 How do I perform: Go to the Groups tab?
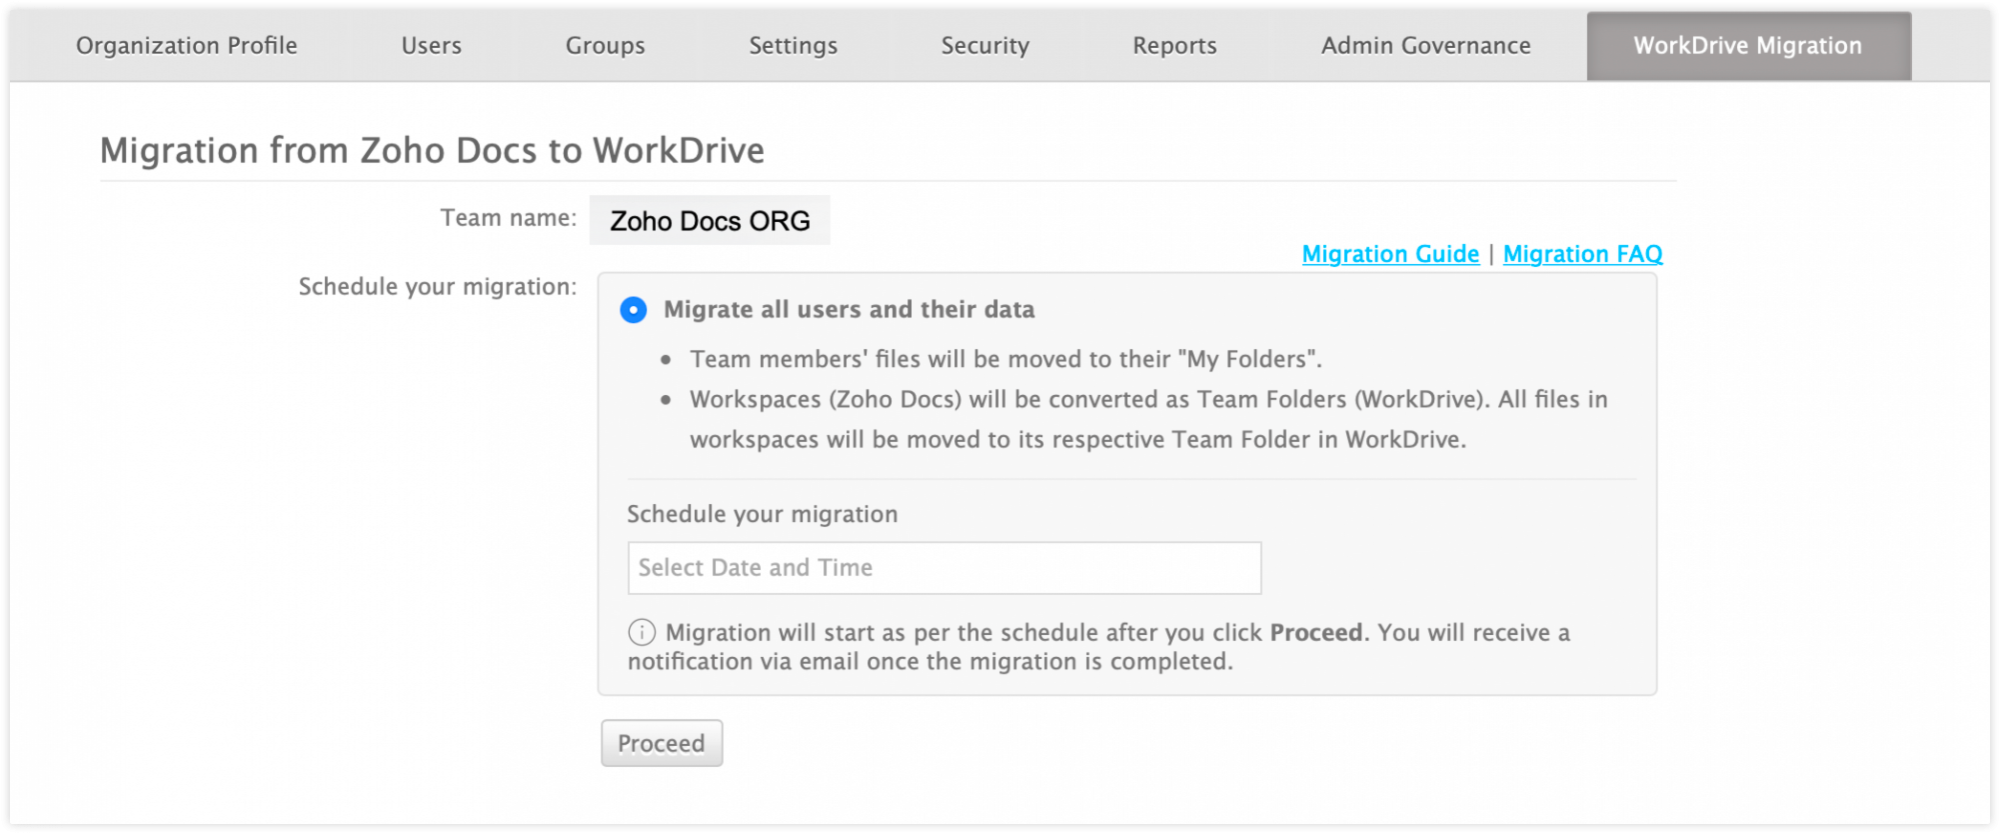(x=605, y=45)
